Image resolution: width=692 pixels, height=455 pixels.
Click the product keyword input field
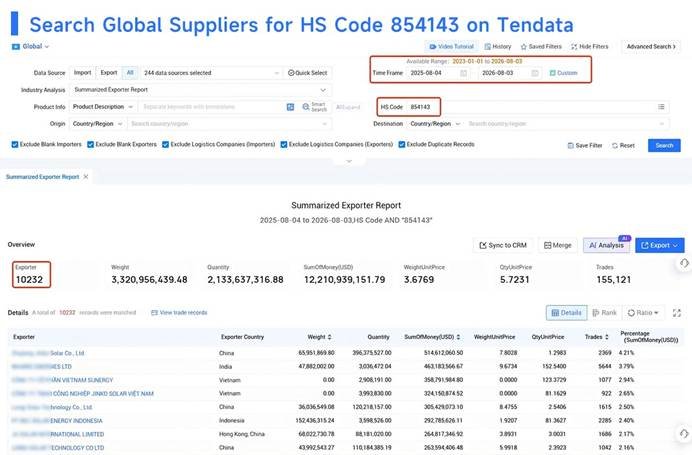212,107
